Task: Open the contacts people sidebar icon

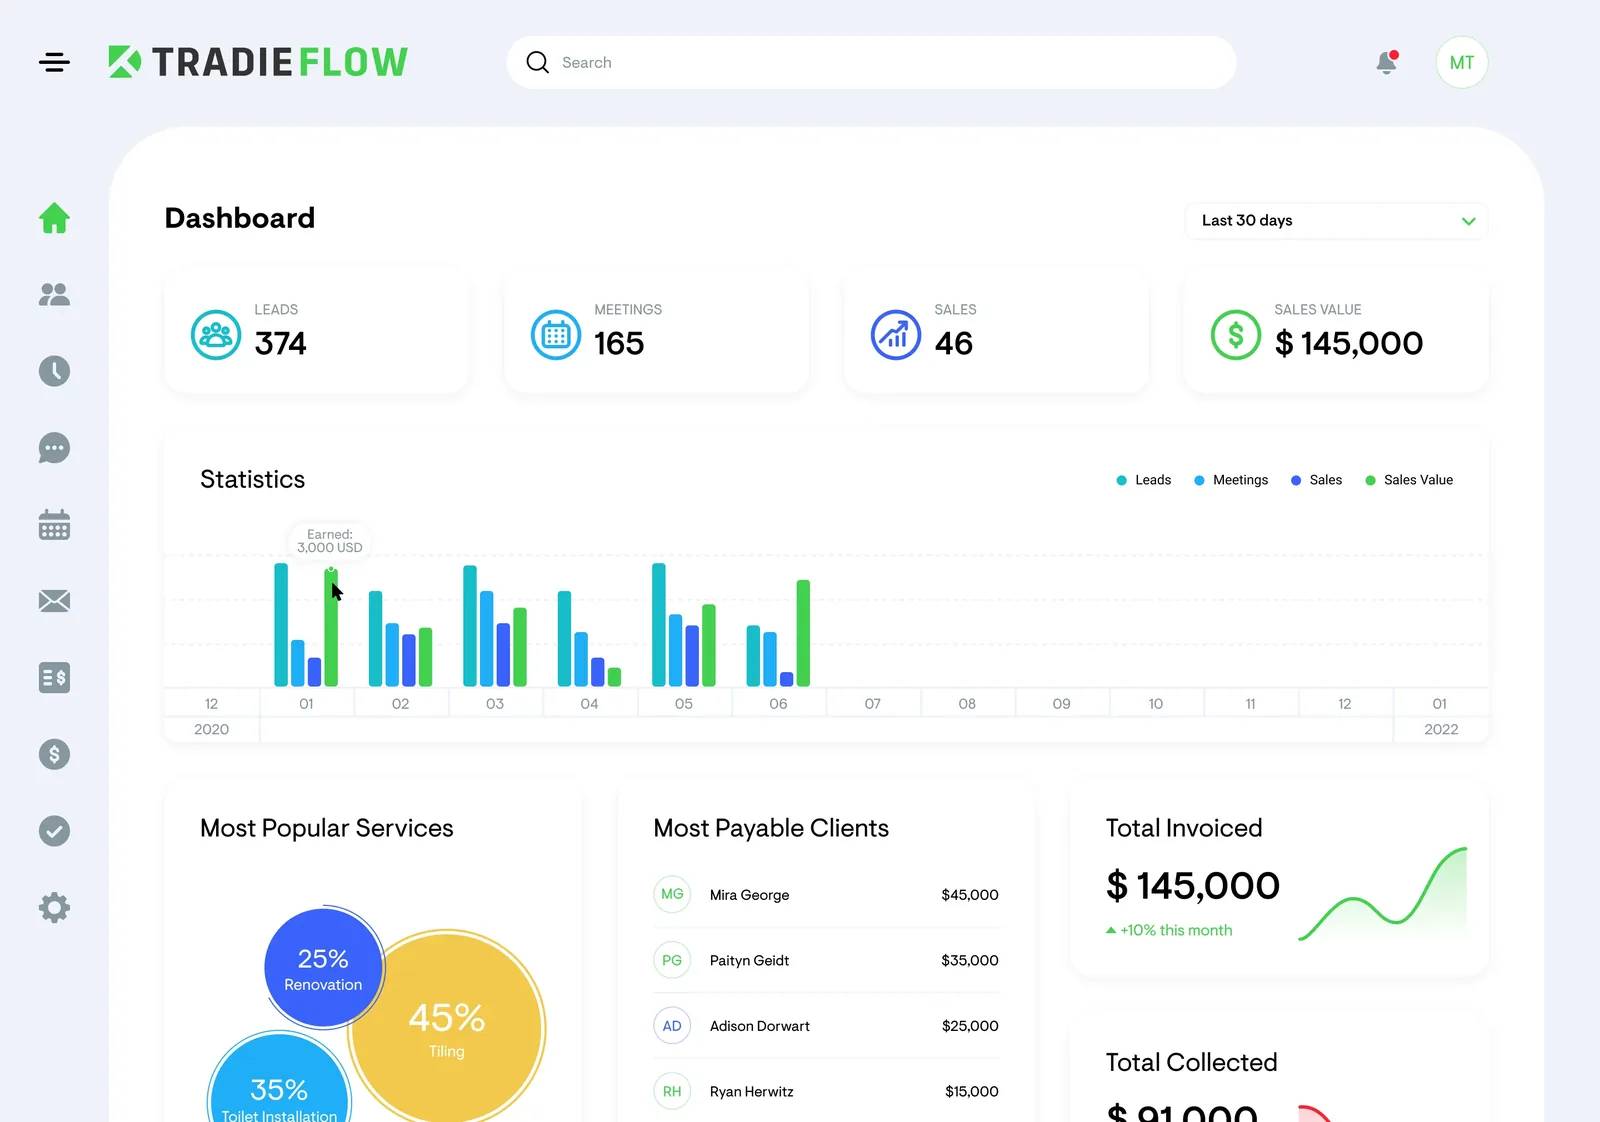Action: [x=54, y=294]
